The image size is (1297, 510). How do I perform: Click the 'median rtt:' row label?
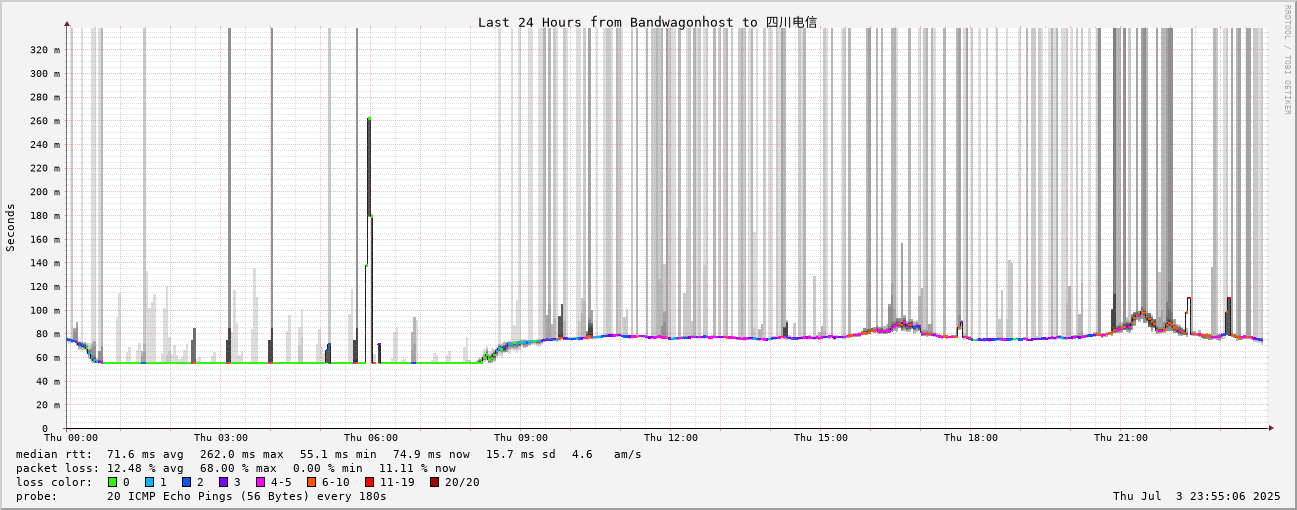(x=54, y=454)
